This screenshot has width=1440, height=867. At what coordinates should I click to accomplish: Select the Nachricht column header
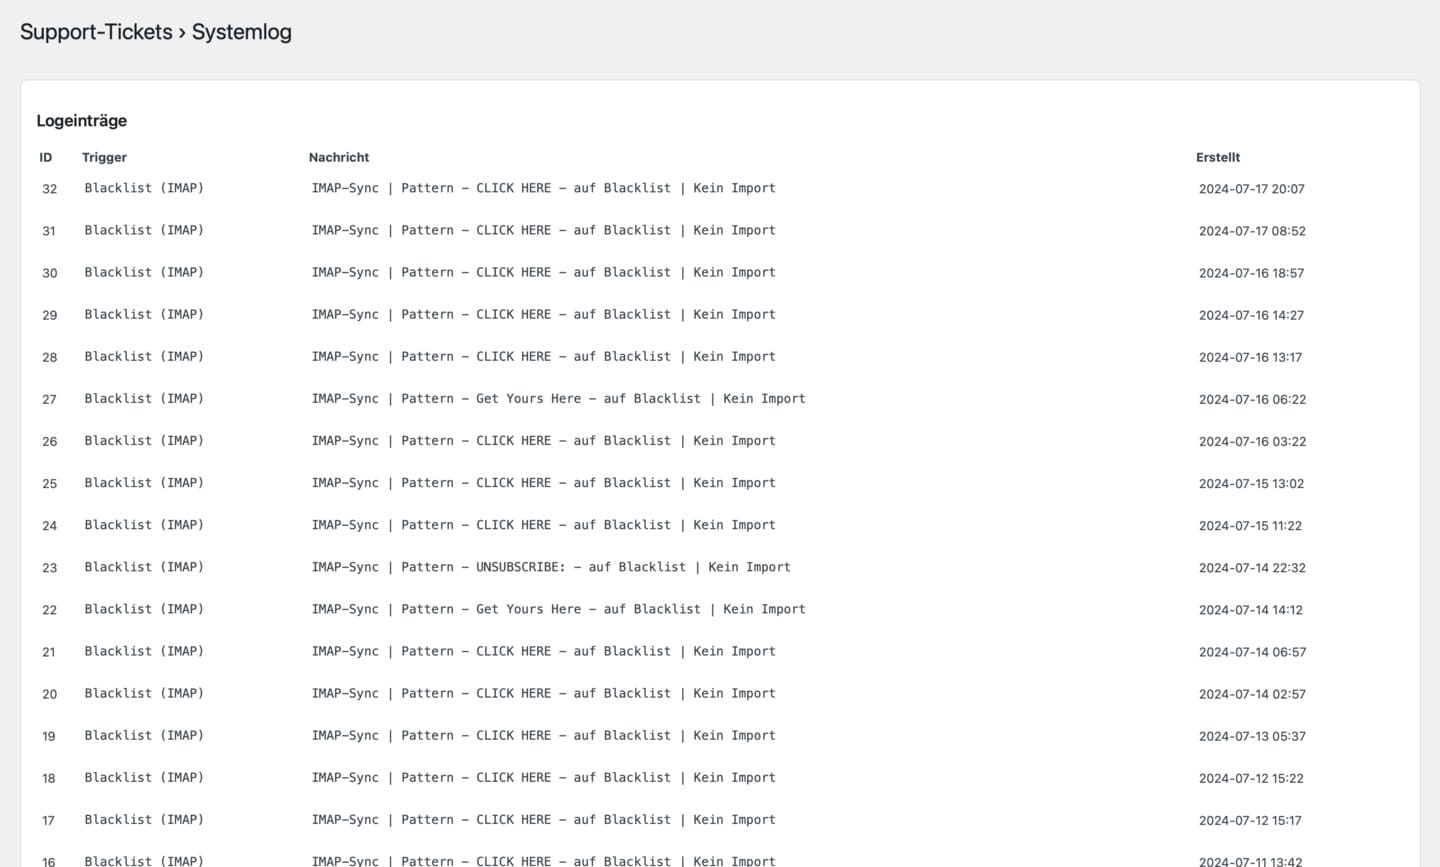pyautogui.click(x=339, y=157)
